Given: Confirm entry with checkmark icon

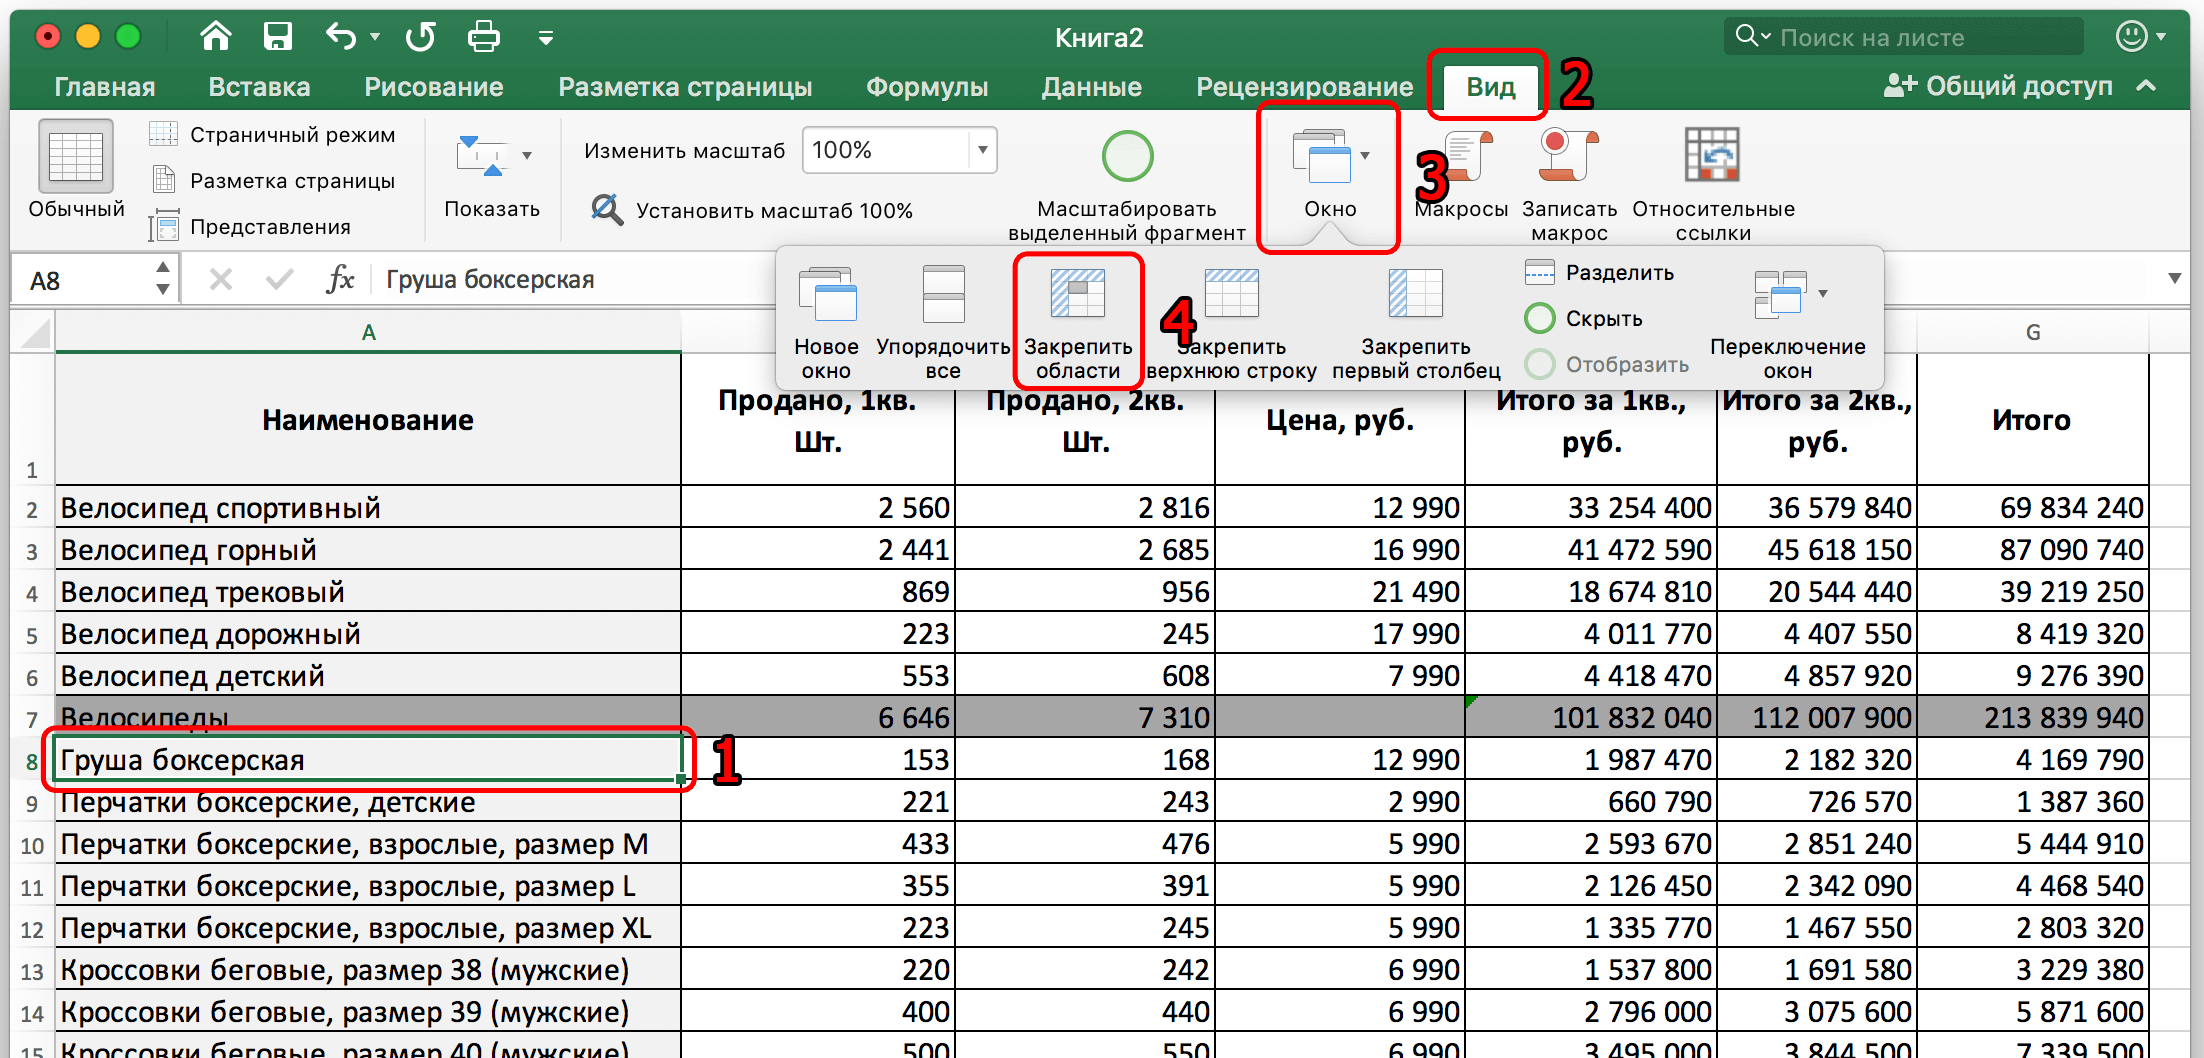Looking at the screenshot, I should coord(279,279).
